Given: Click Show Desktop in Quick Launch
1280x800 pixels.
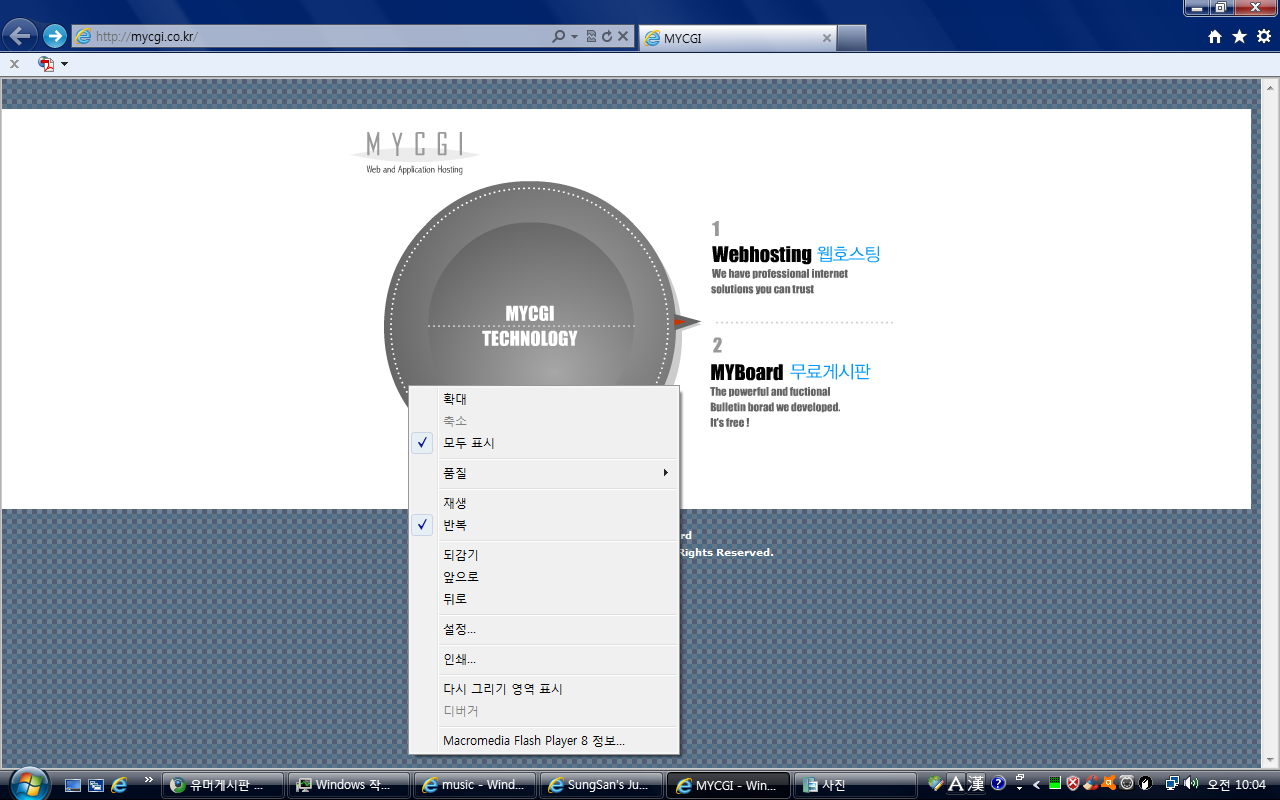Looking at the screenshot, I should tap(73, 785).
